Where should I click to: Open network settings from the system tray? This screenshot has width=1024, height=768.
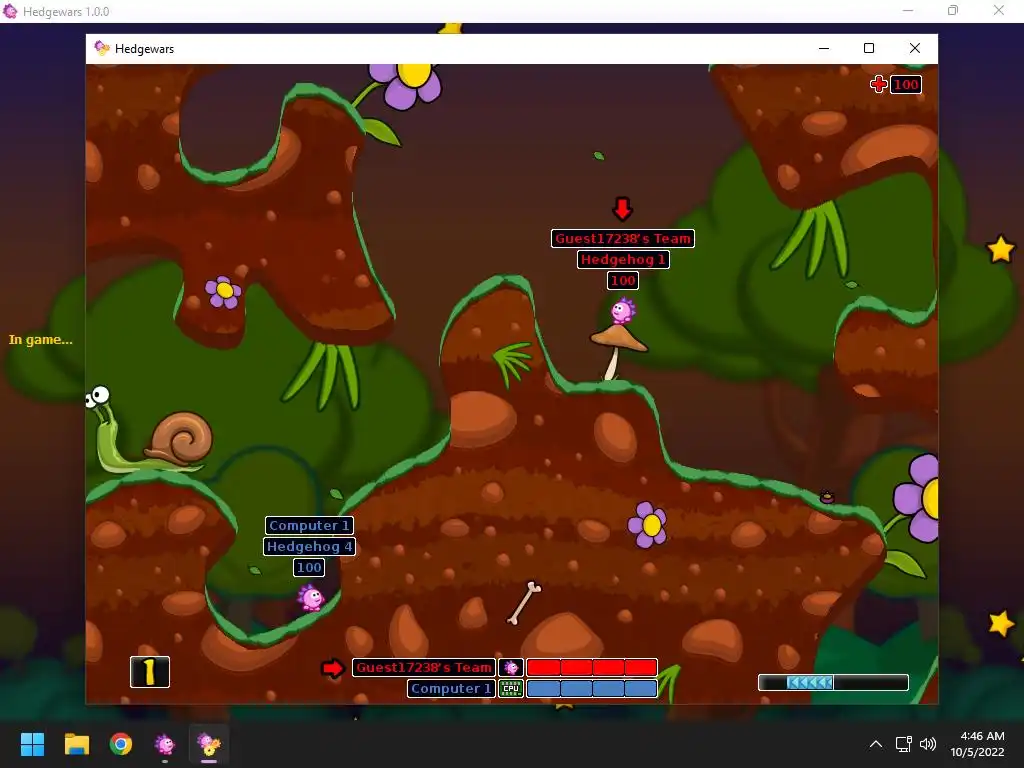coord(904,744)
